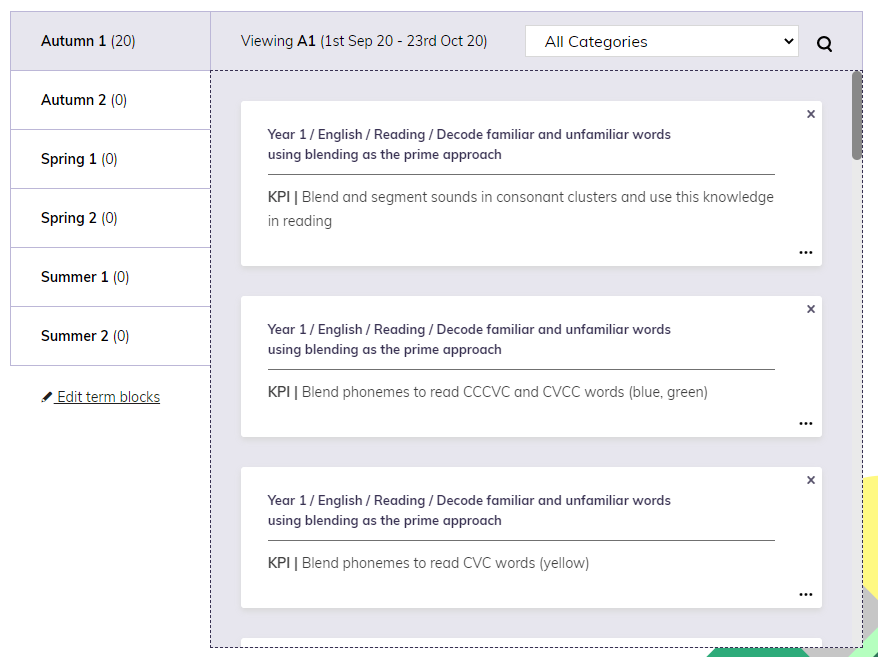The image size is (878, 657).
Task: Click the search magnifier icon
Action: pos(824,44)
